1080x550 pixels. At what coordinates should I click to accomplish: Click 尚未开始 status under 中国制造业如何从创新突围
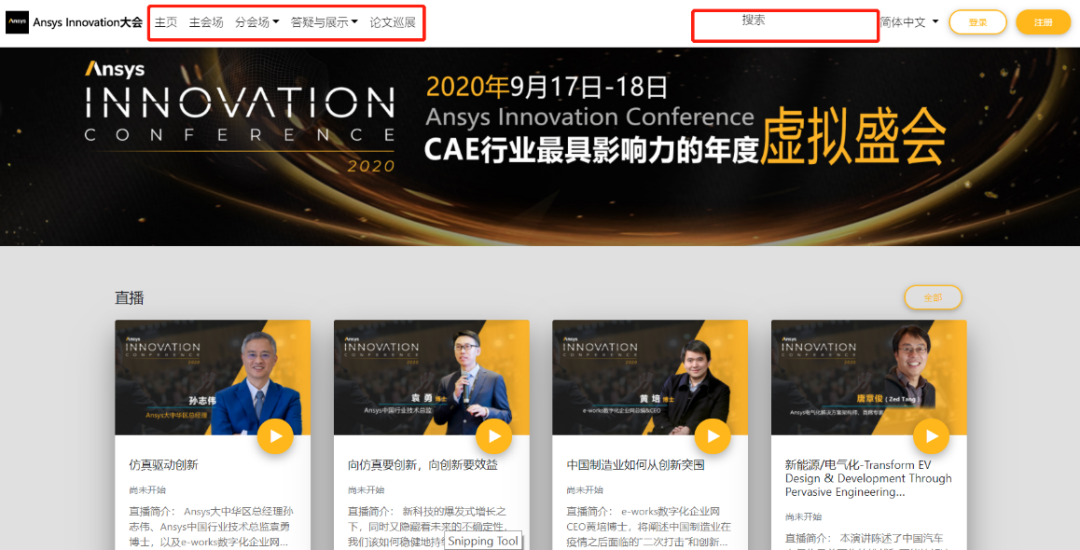[585, 490]
